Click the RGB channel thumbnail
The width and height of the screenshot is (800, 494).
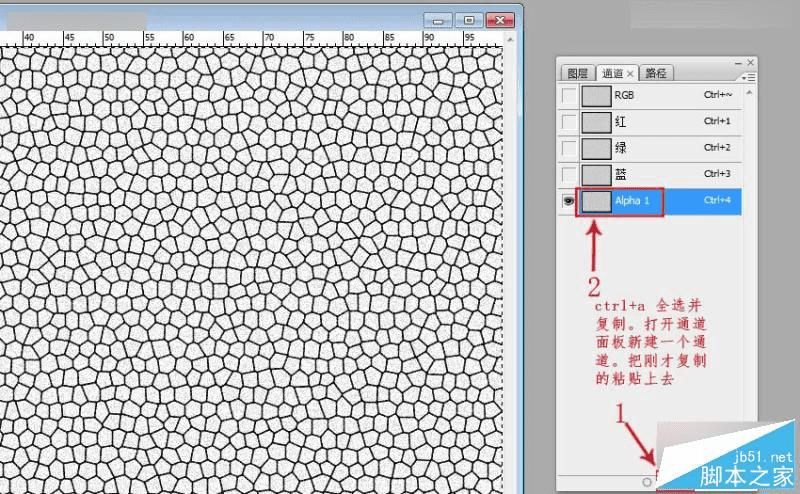pos(596,96)
